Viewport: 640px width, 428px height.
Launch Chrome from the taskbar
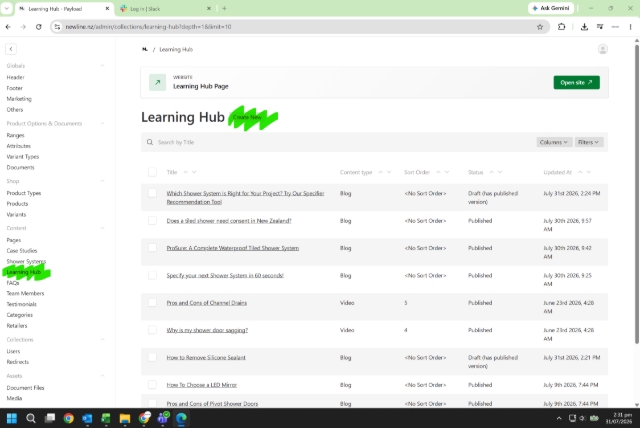[69, 418]
